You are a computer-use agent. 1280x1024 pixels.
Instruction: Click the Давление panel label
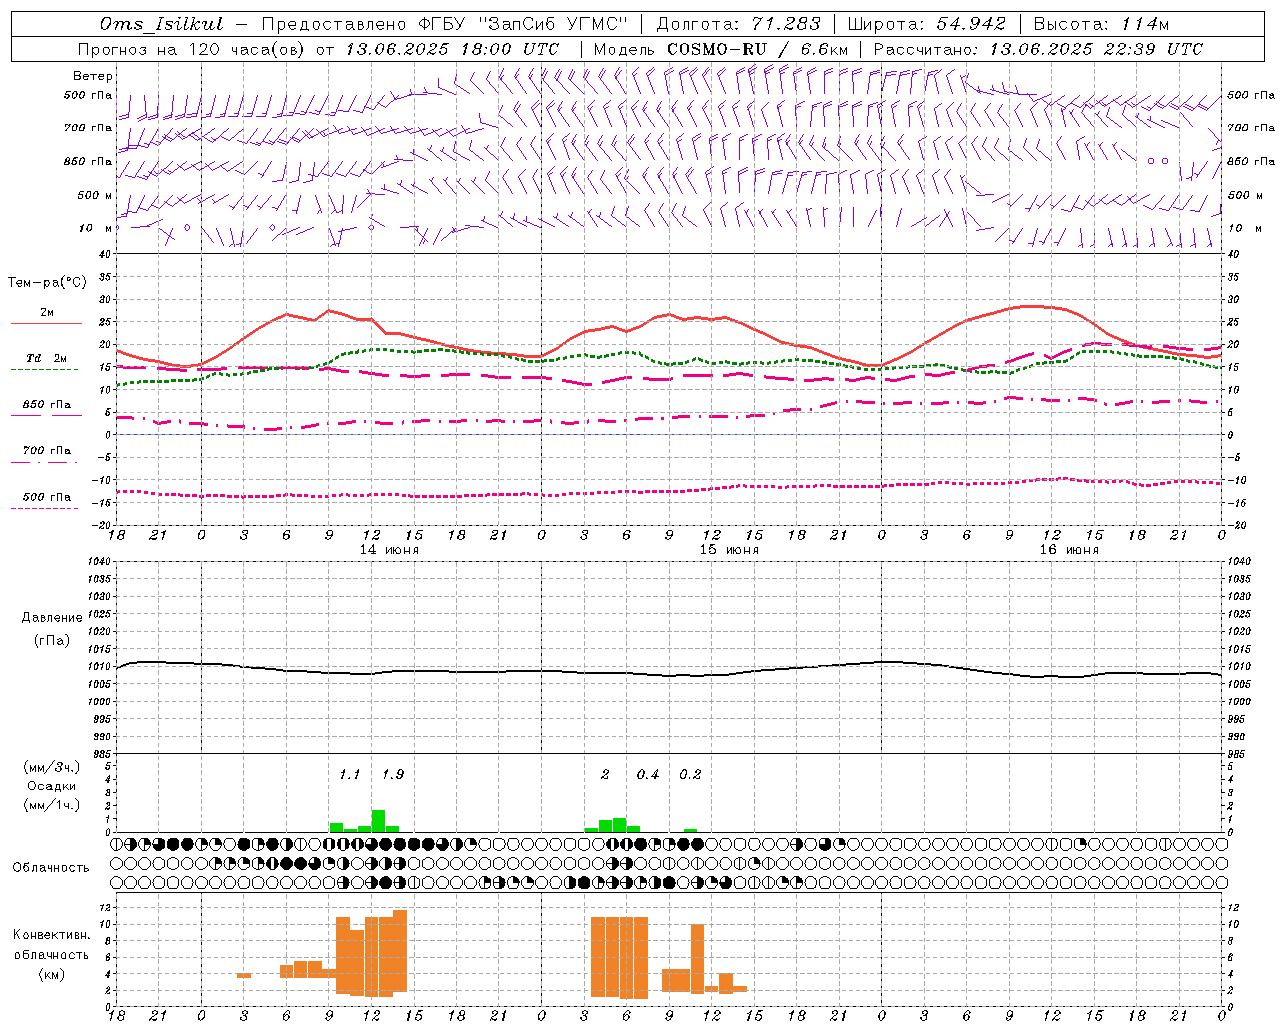[x=52, y=618]
